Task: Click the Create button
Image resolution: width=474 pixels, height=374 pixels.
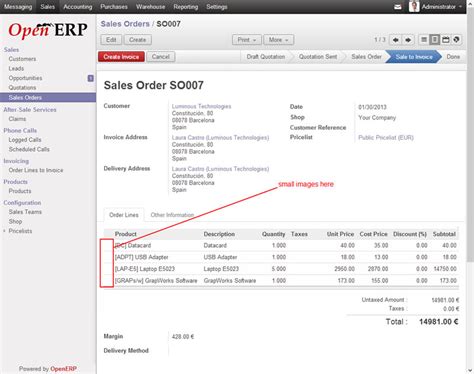Action: [138, 40]
